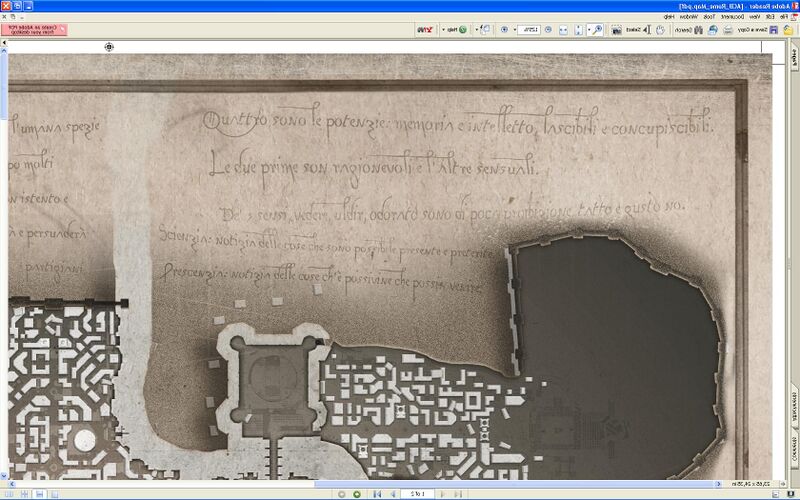The width and height of the screenshot is (800, 500).
Task: Enable Facing pages layout in status bar
Action: (x=9, y=494)
